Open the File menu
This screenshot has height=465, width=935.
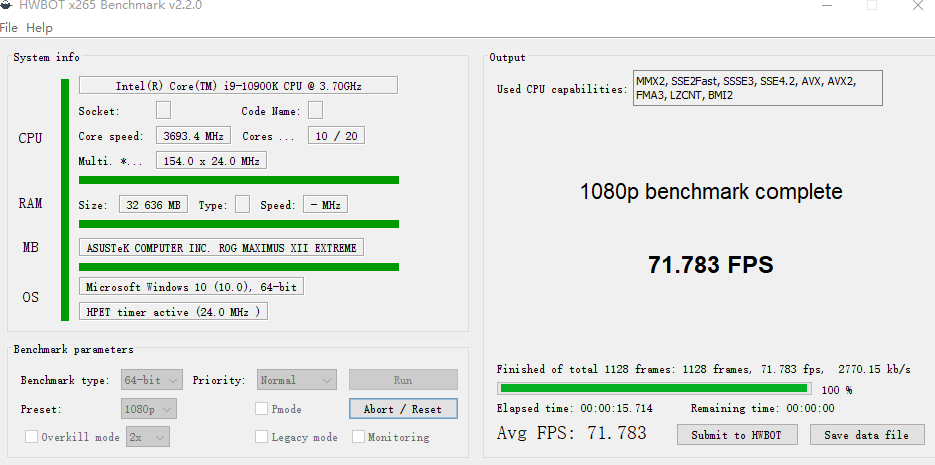9,27
